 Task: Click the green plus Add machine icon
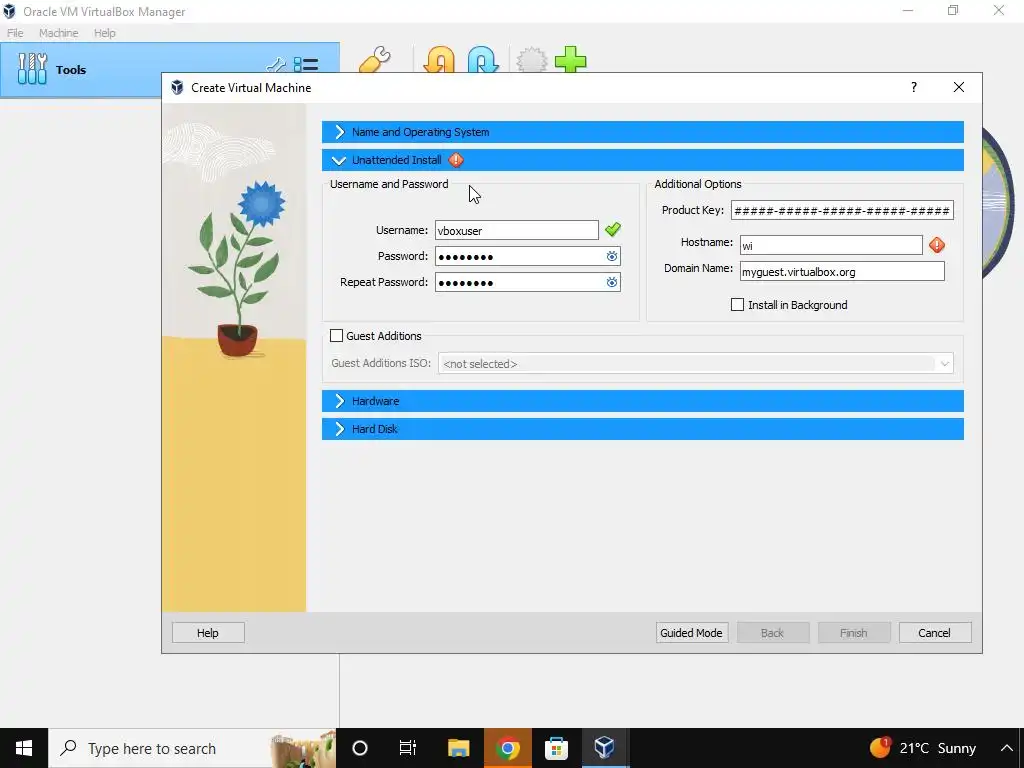(570, 59)
